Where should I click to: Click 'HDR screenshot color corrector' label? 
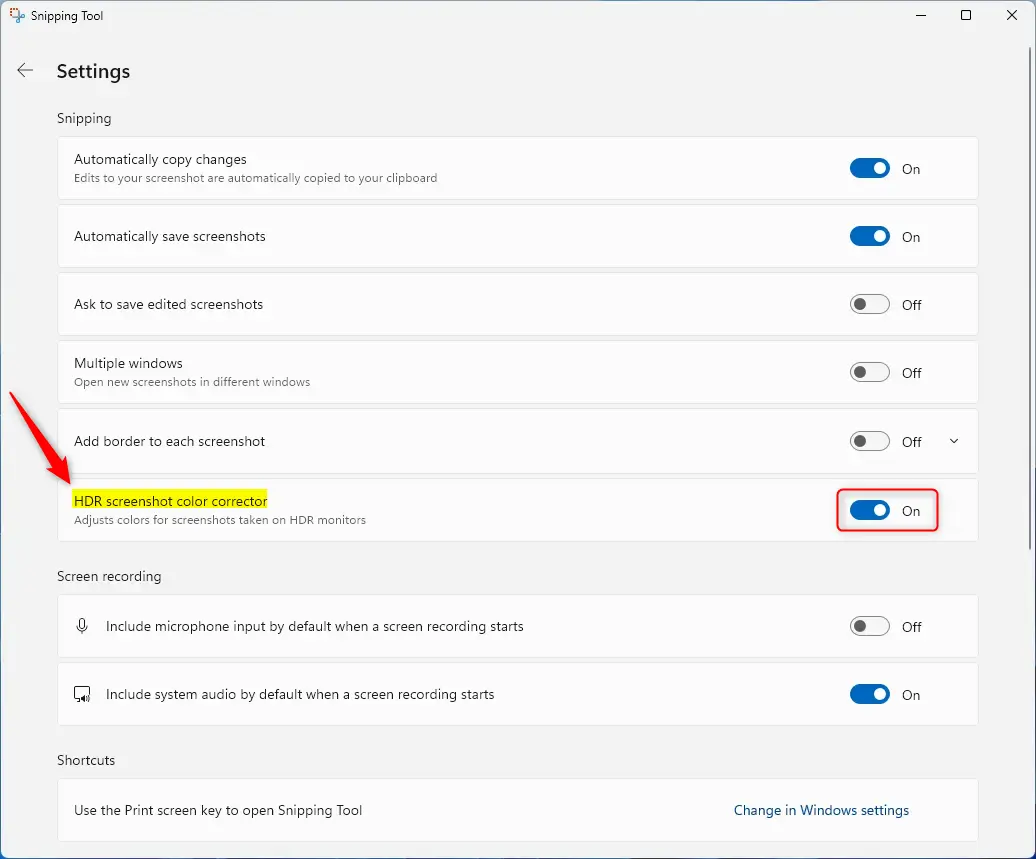tap(170, 501)
